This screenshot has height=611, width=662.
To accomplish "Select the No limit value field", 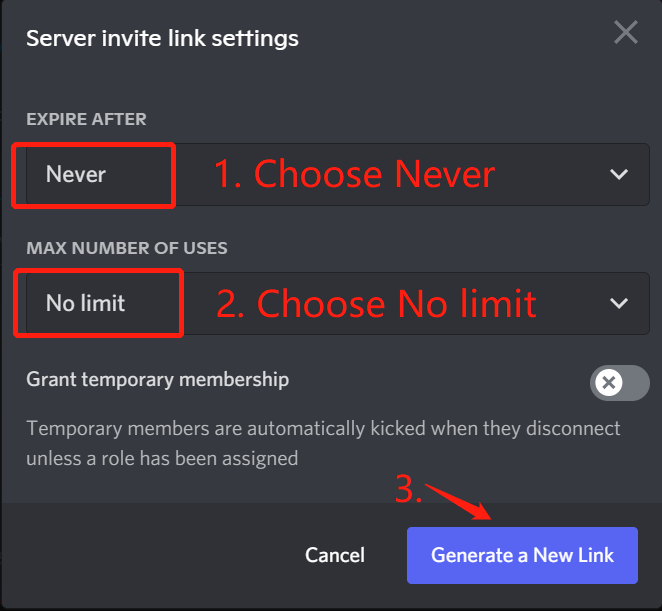I will (86, 303).
